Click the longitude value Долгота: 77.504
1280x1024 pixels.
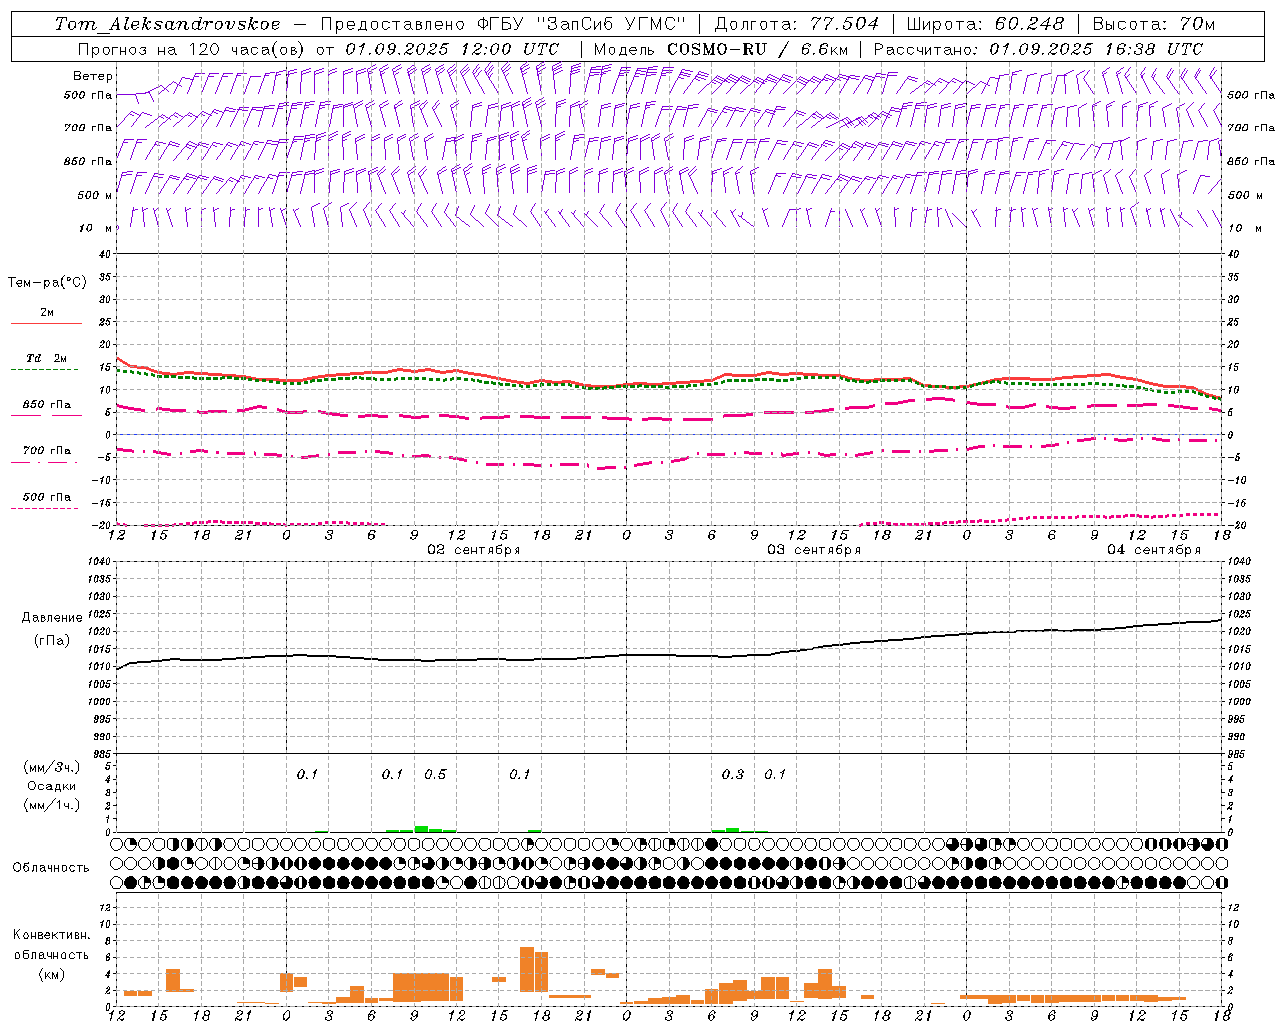(x=797, y=24)
